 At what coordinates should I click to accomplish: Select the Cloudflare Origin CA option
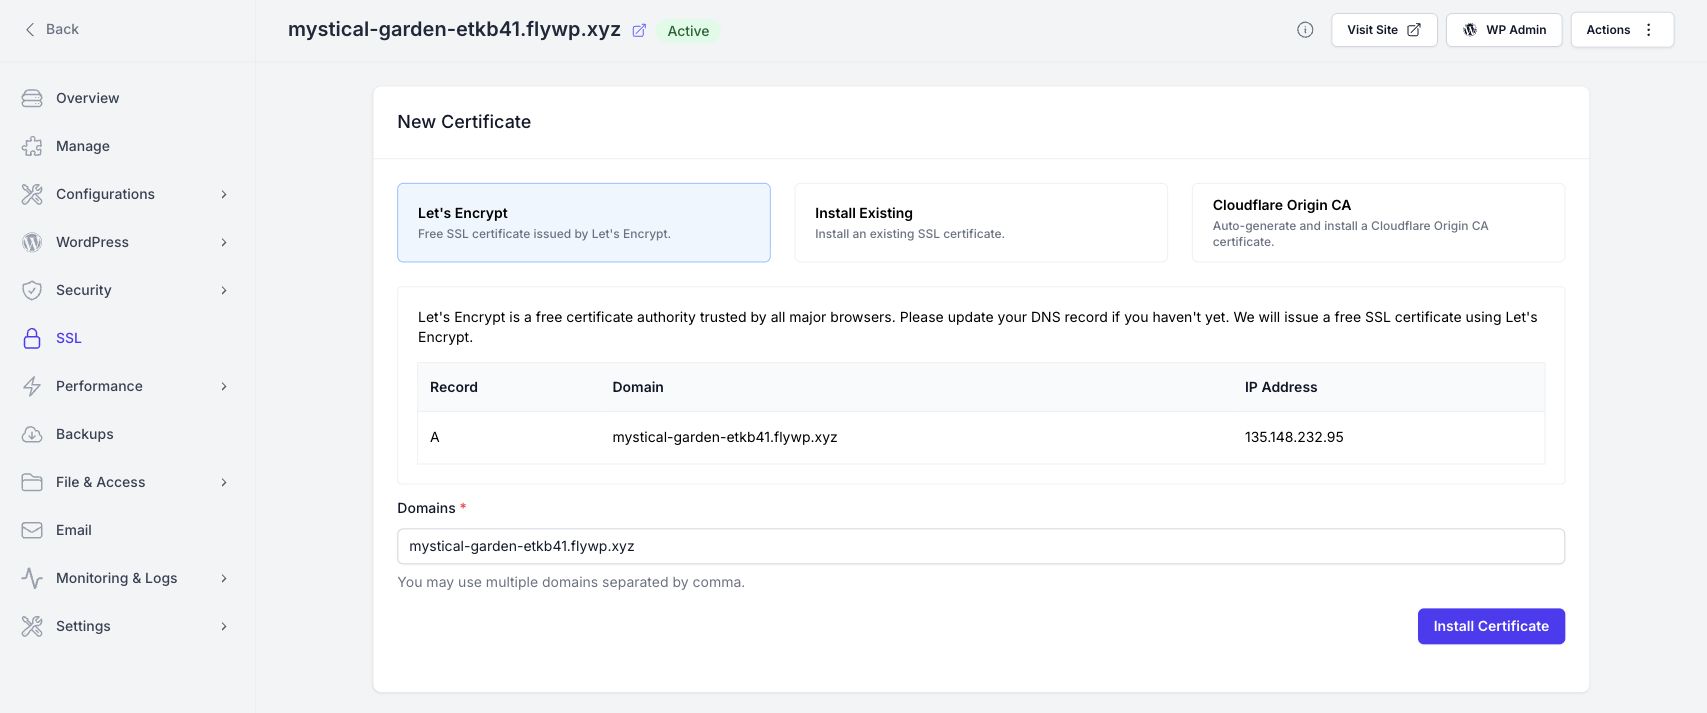pyautogui.click(x=1378, y=222)
